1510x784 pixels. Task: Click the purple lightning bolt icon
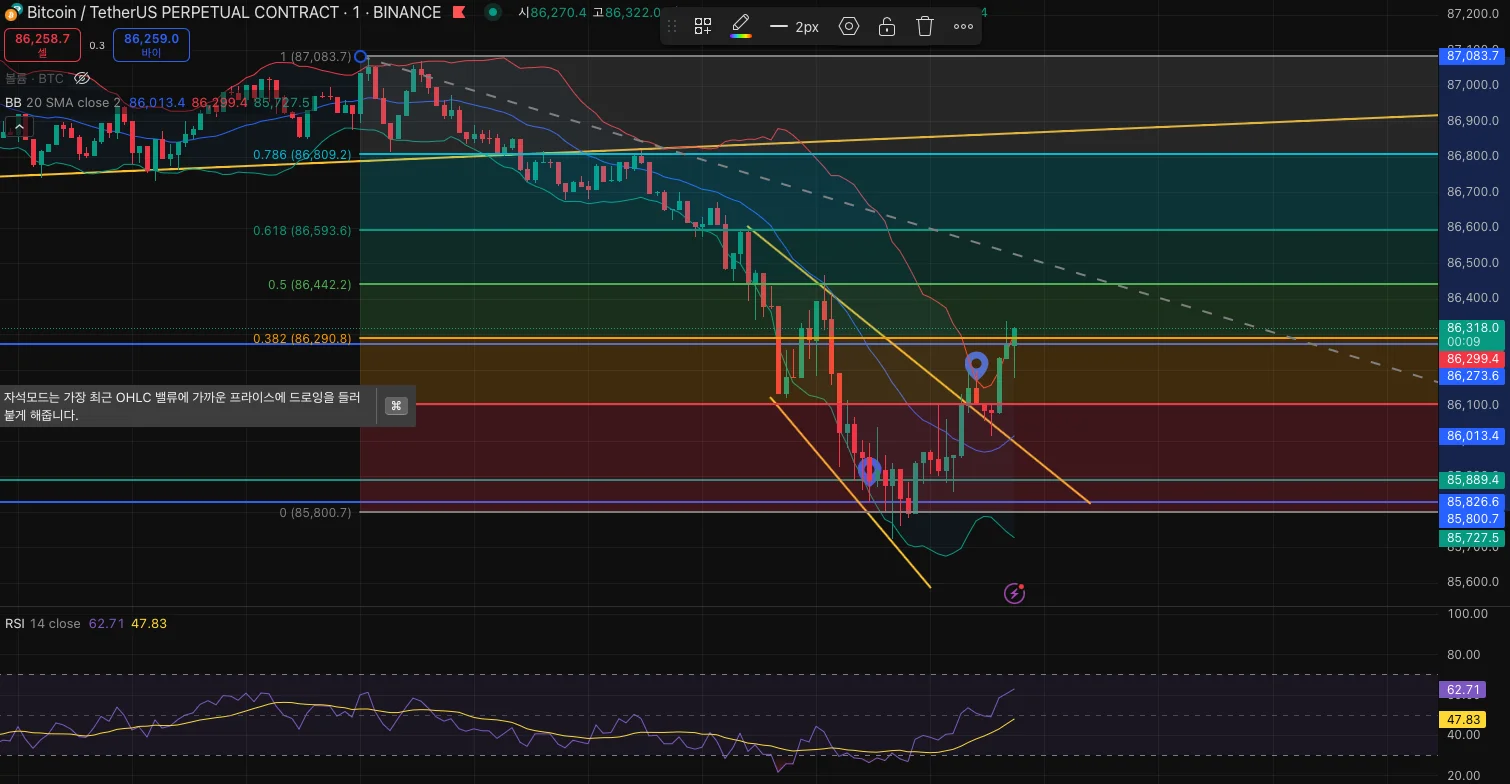click(1014, 594)
